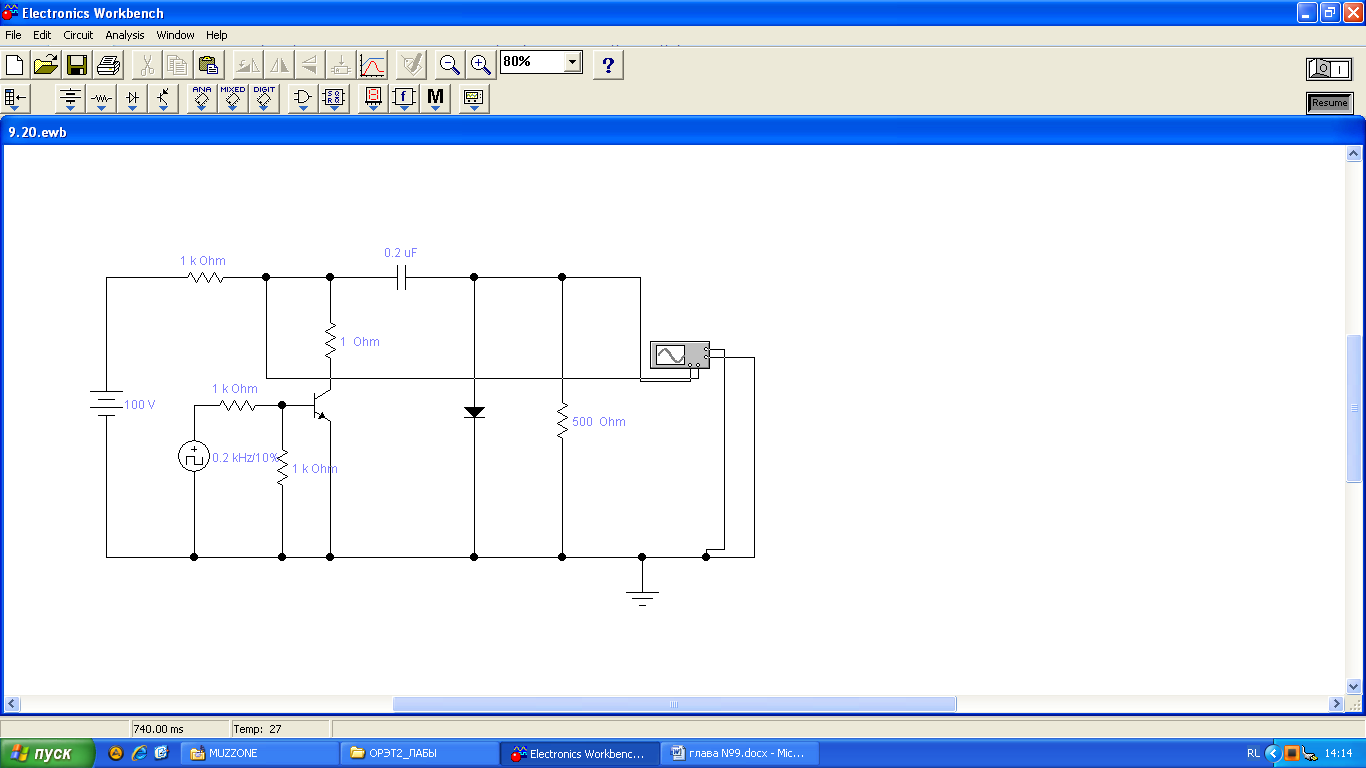Click the Internet Explorer quick launch icon
This screenshot has width=1366, height=768.
(139, 753)
